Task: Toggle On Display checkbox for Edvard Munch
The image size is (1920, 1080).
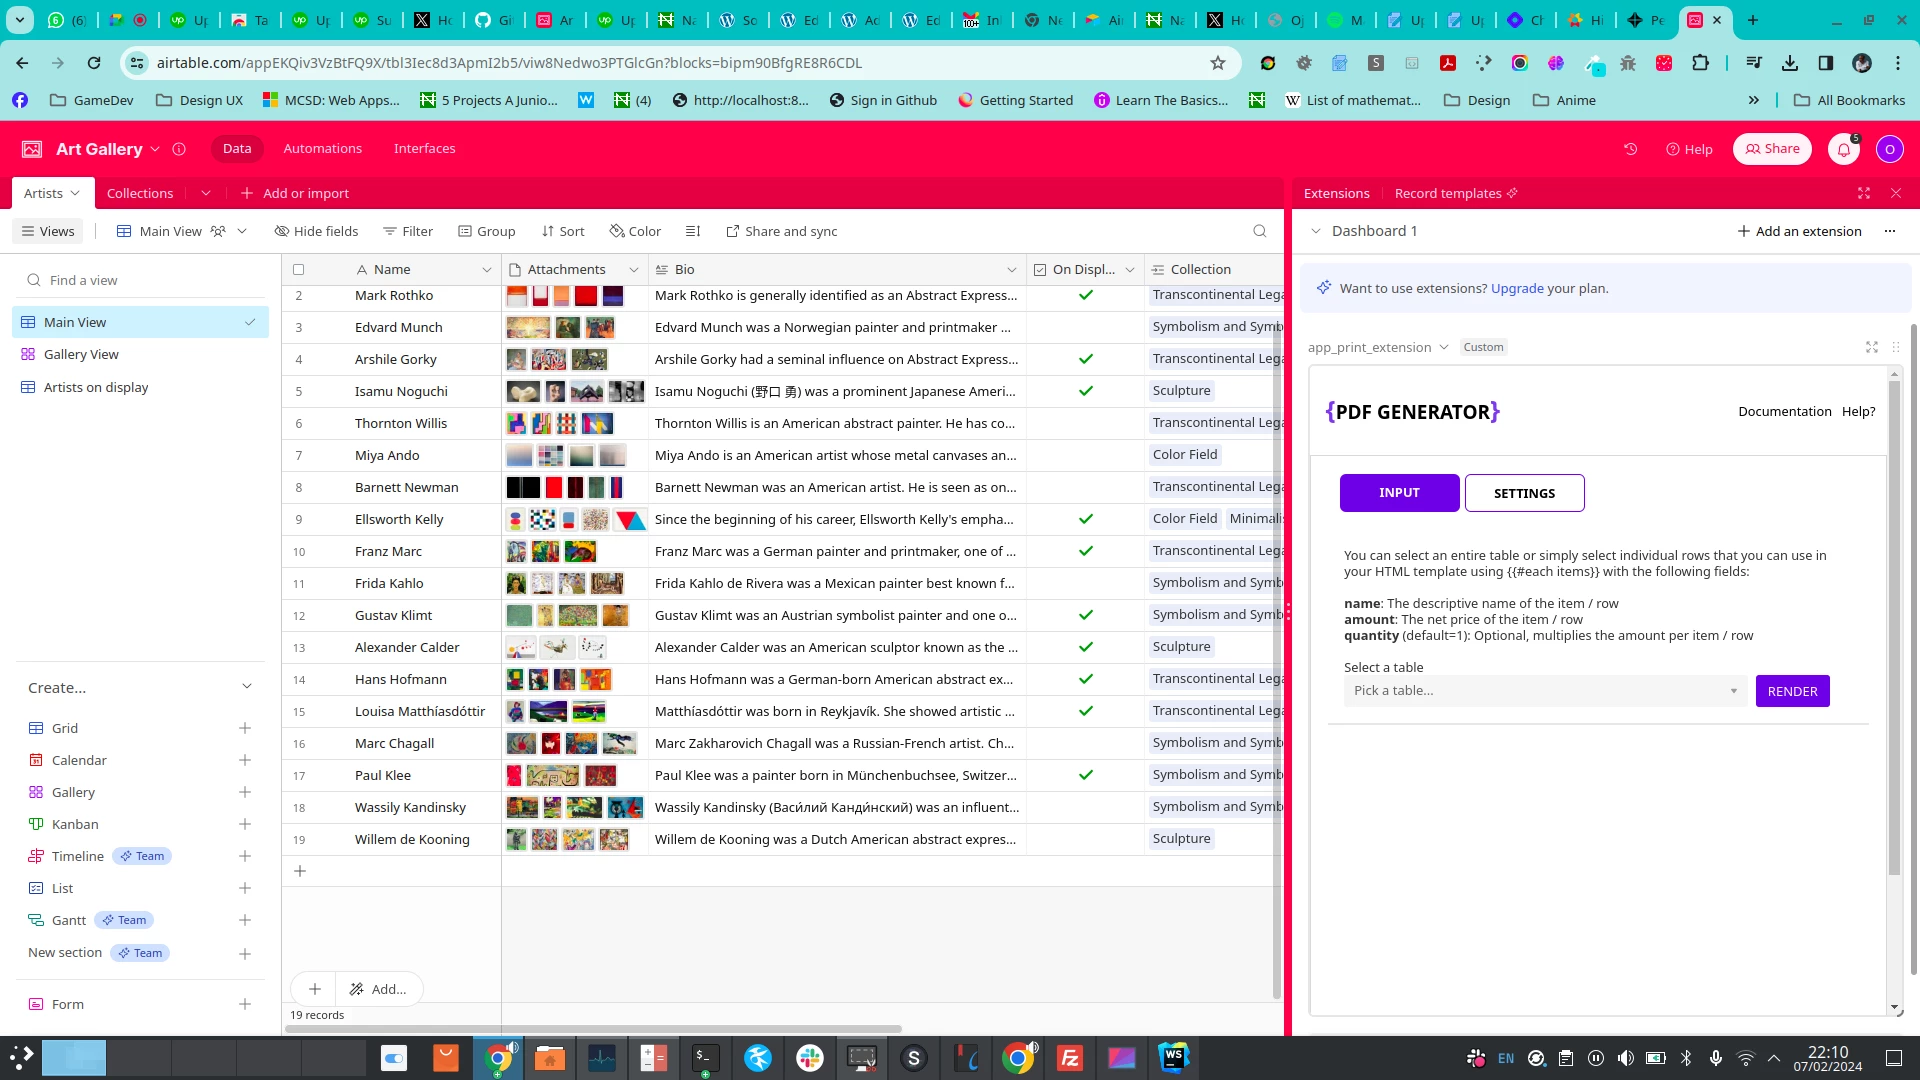Action: click(1085, 327)
